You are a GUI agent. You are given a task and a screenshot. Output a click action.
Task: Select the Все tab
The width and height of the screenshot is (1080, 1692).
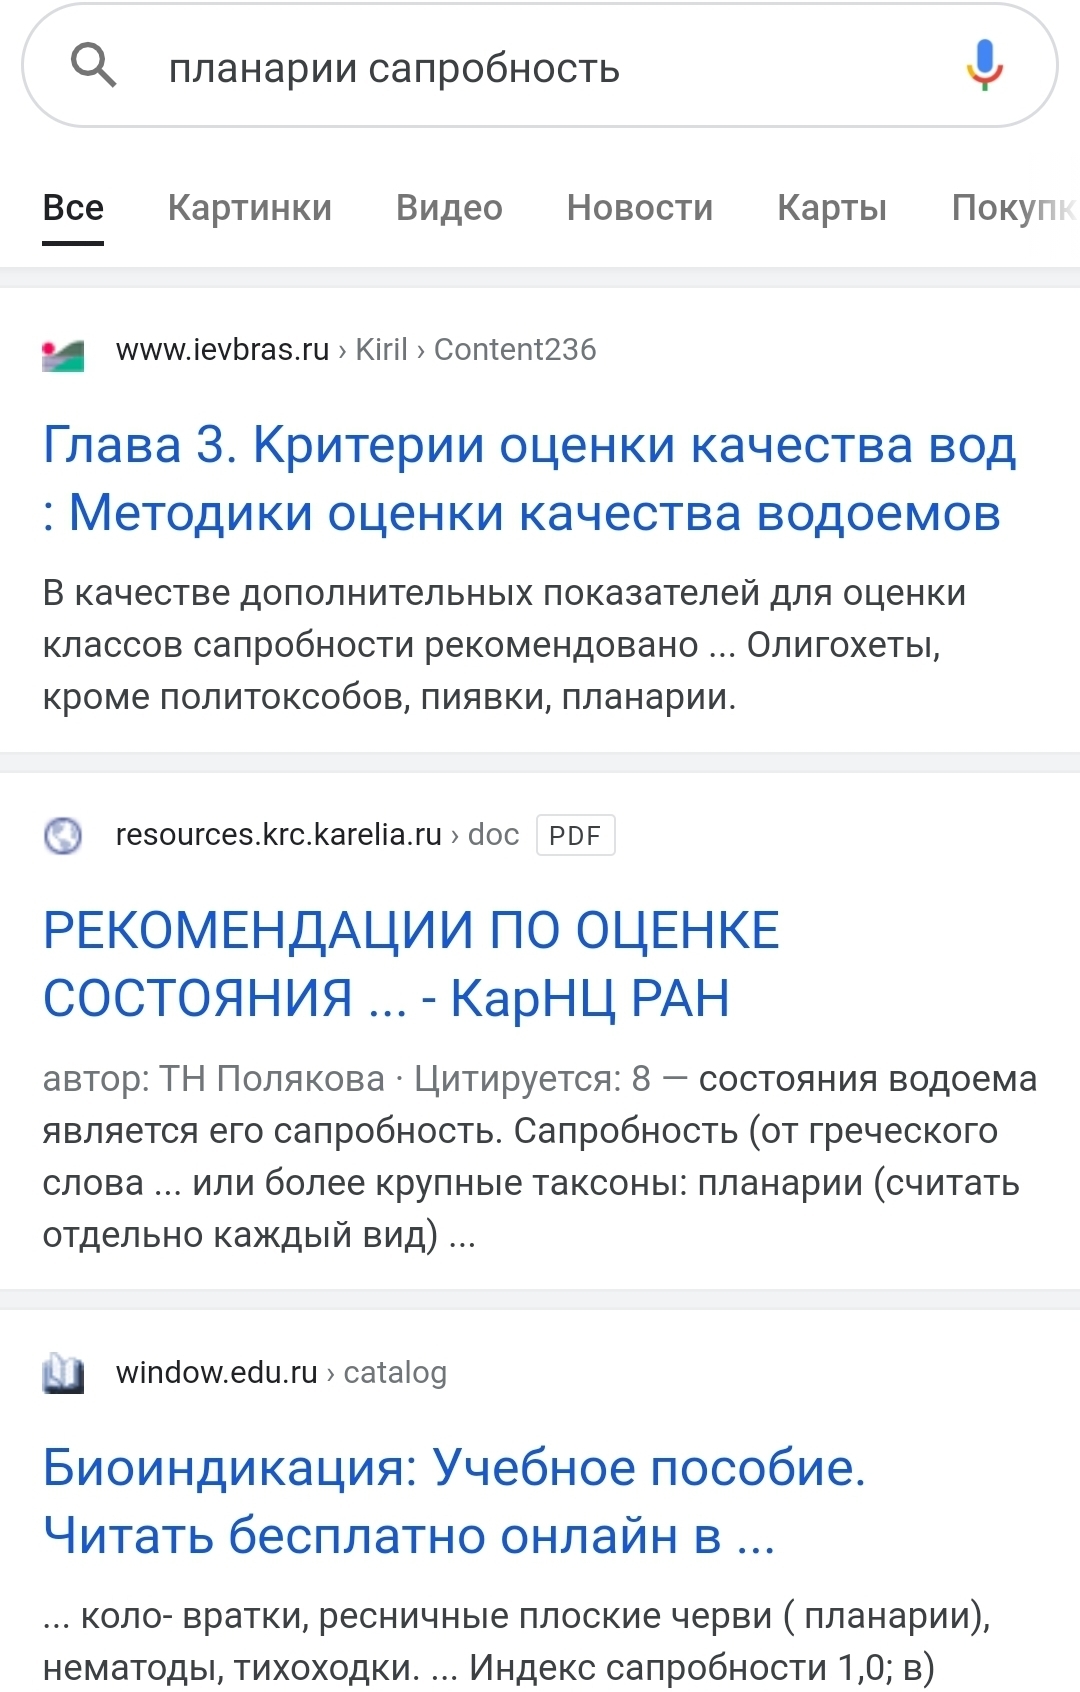(73, 208)
